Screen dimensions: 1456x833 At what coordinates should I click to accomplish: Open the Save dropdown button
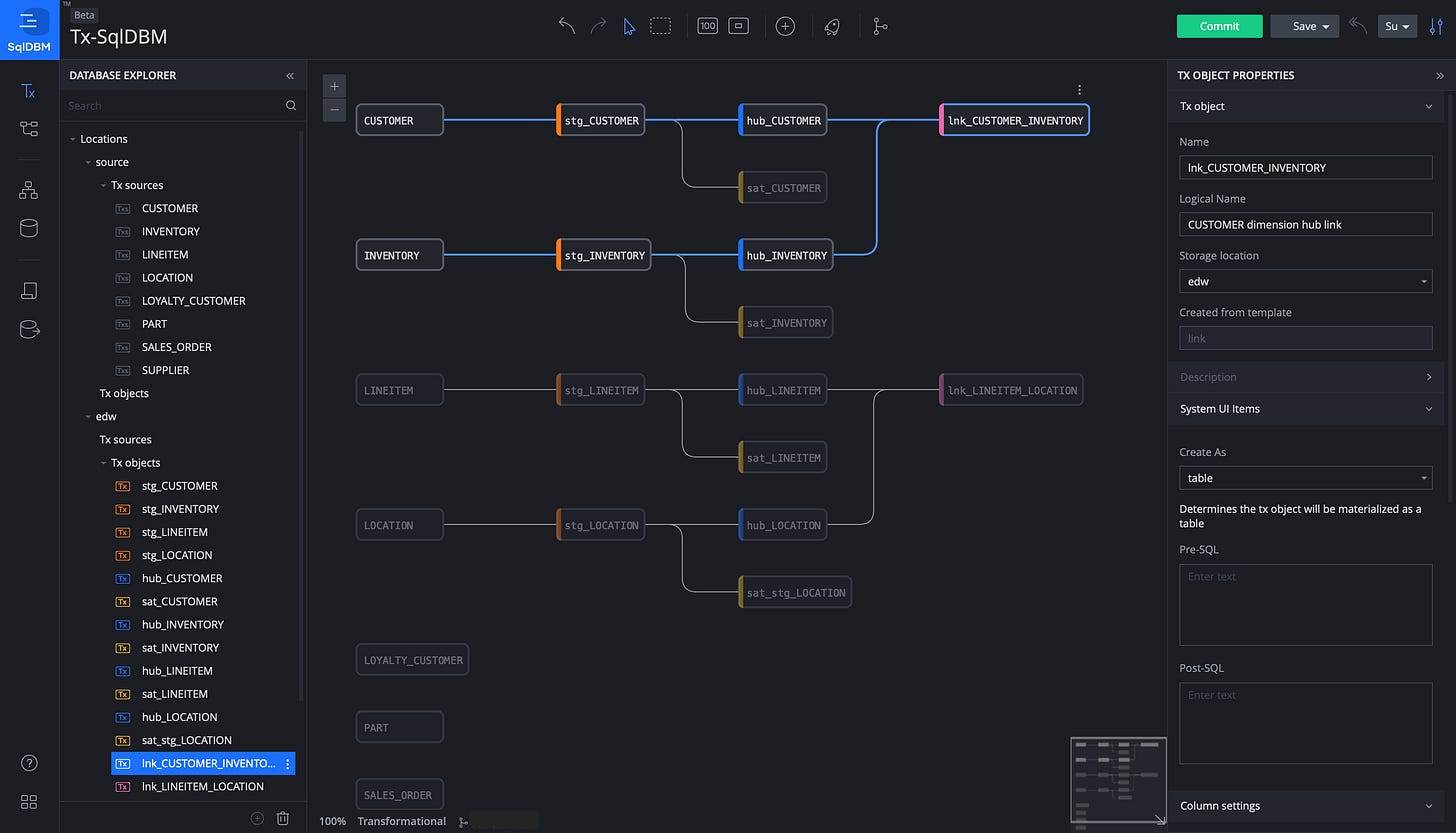click(1304, 26)
